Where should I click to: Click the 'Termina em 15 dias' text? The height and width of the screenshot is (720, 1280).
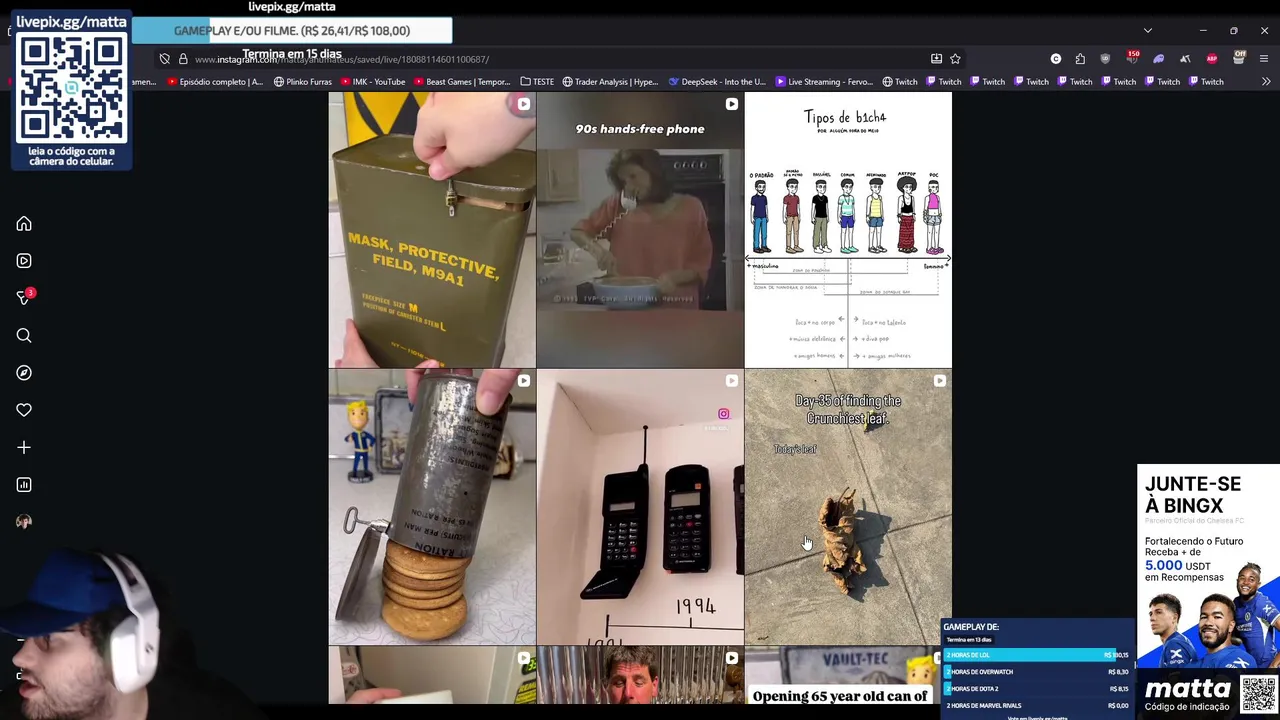point(292,54)
